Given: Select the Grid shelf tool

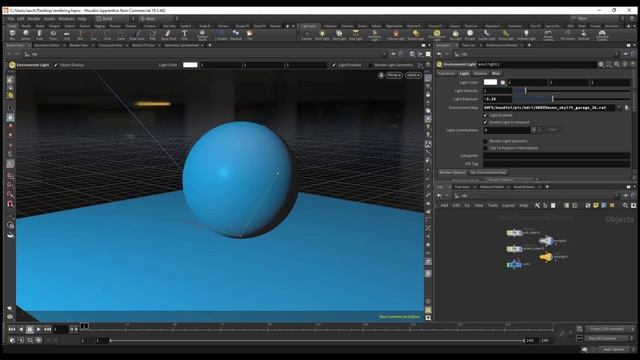Looking at the screenshot, I should (x=67, y=35).
